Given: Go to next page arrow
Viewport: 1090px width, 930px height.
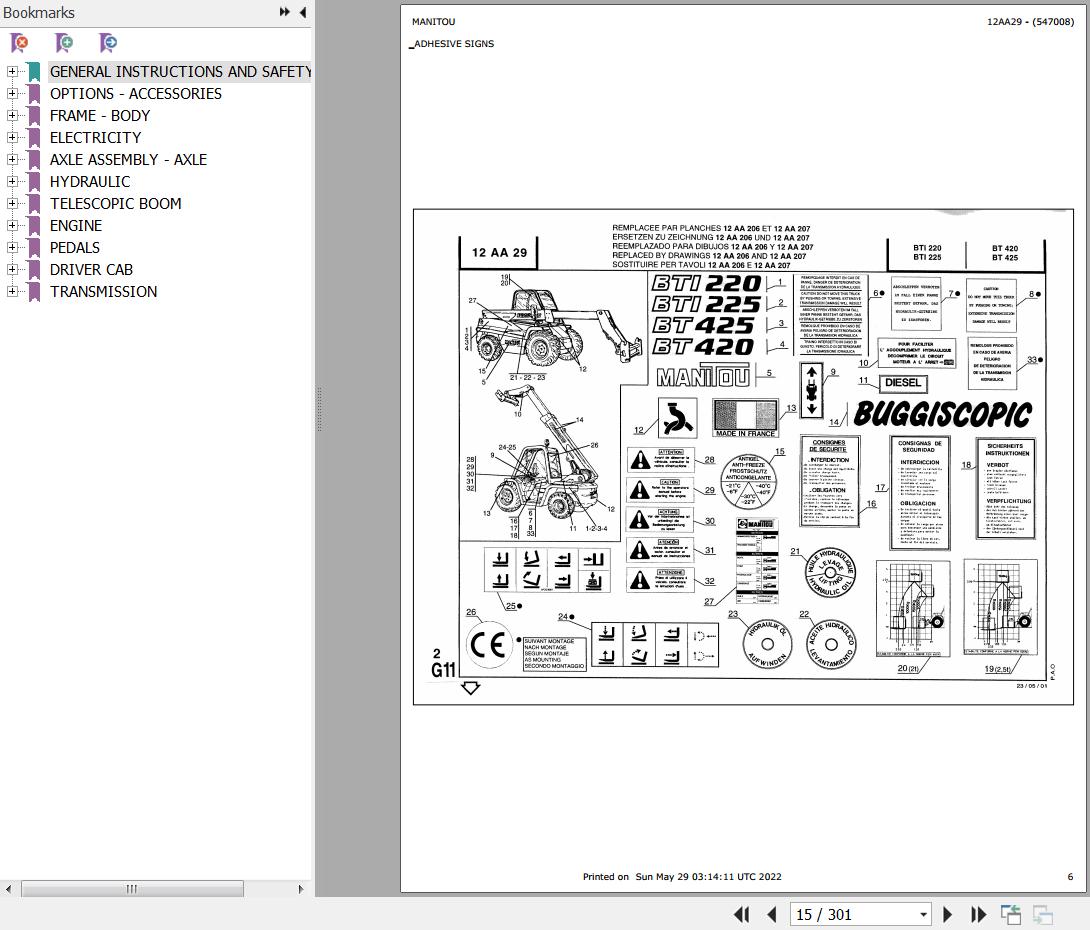Looking at the screenshot, I should pyautogui.click(x=947, y=915).
